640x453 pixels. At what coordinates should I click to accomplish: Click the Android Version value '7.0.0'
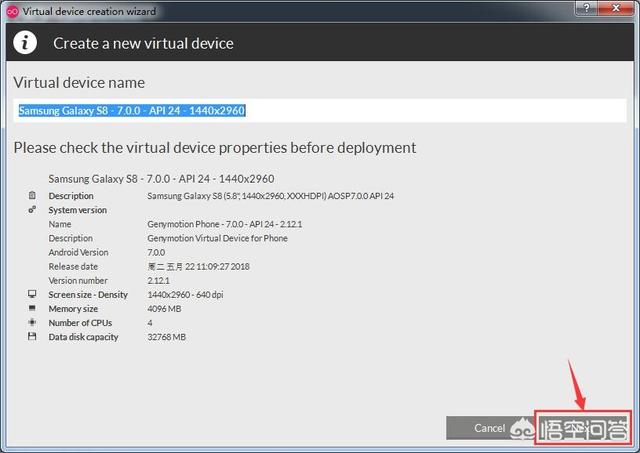click(x=156, y=253)
